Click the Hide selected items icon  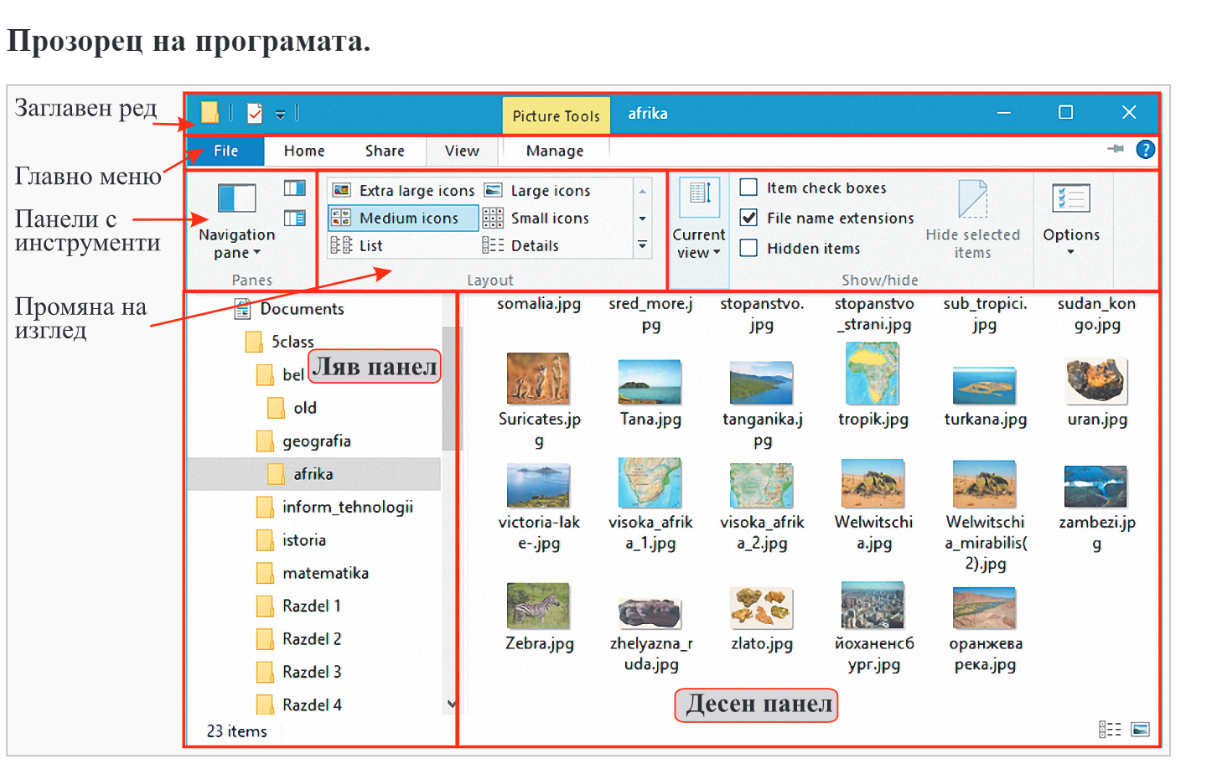972,220
